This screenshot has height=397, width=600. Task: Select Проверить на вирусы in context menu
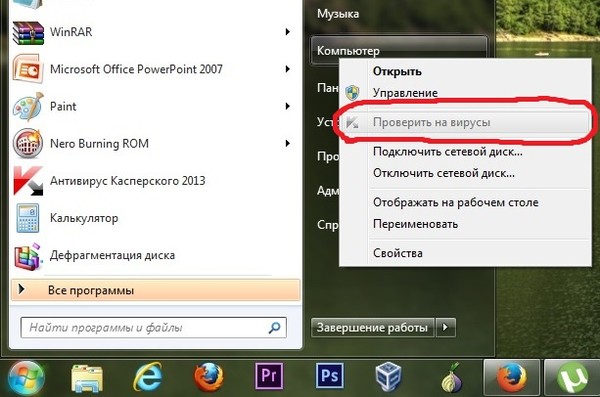(465, 123)
